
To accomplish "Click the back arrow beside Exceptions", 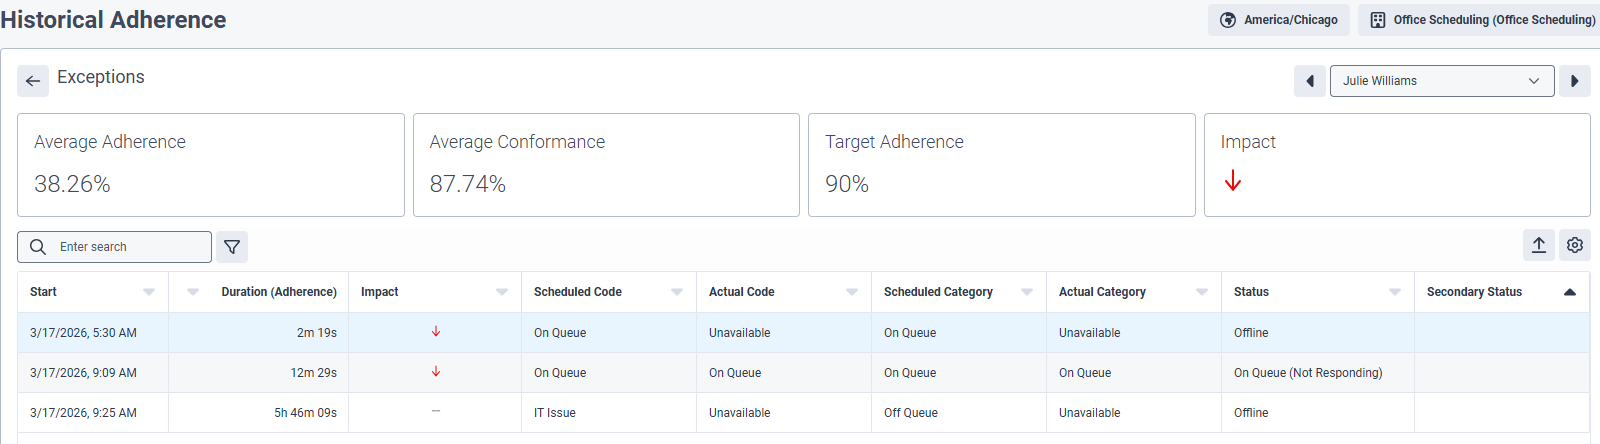I will coord(33,81).
